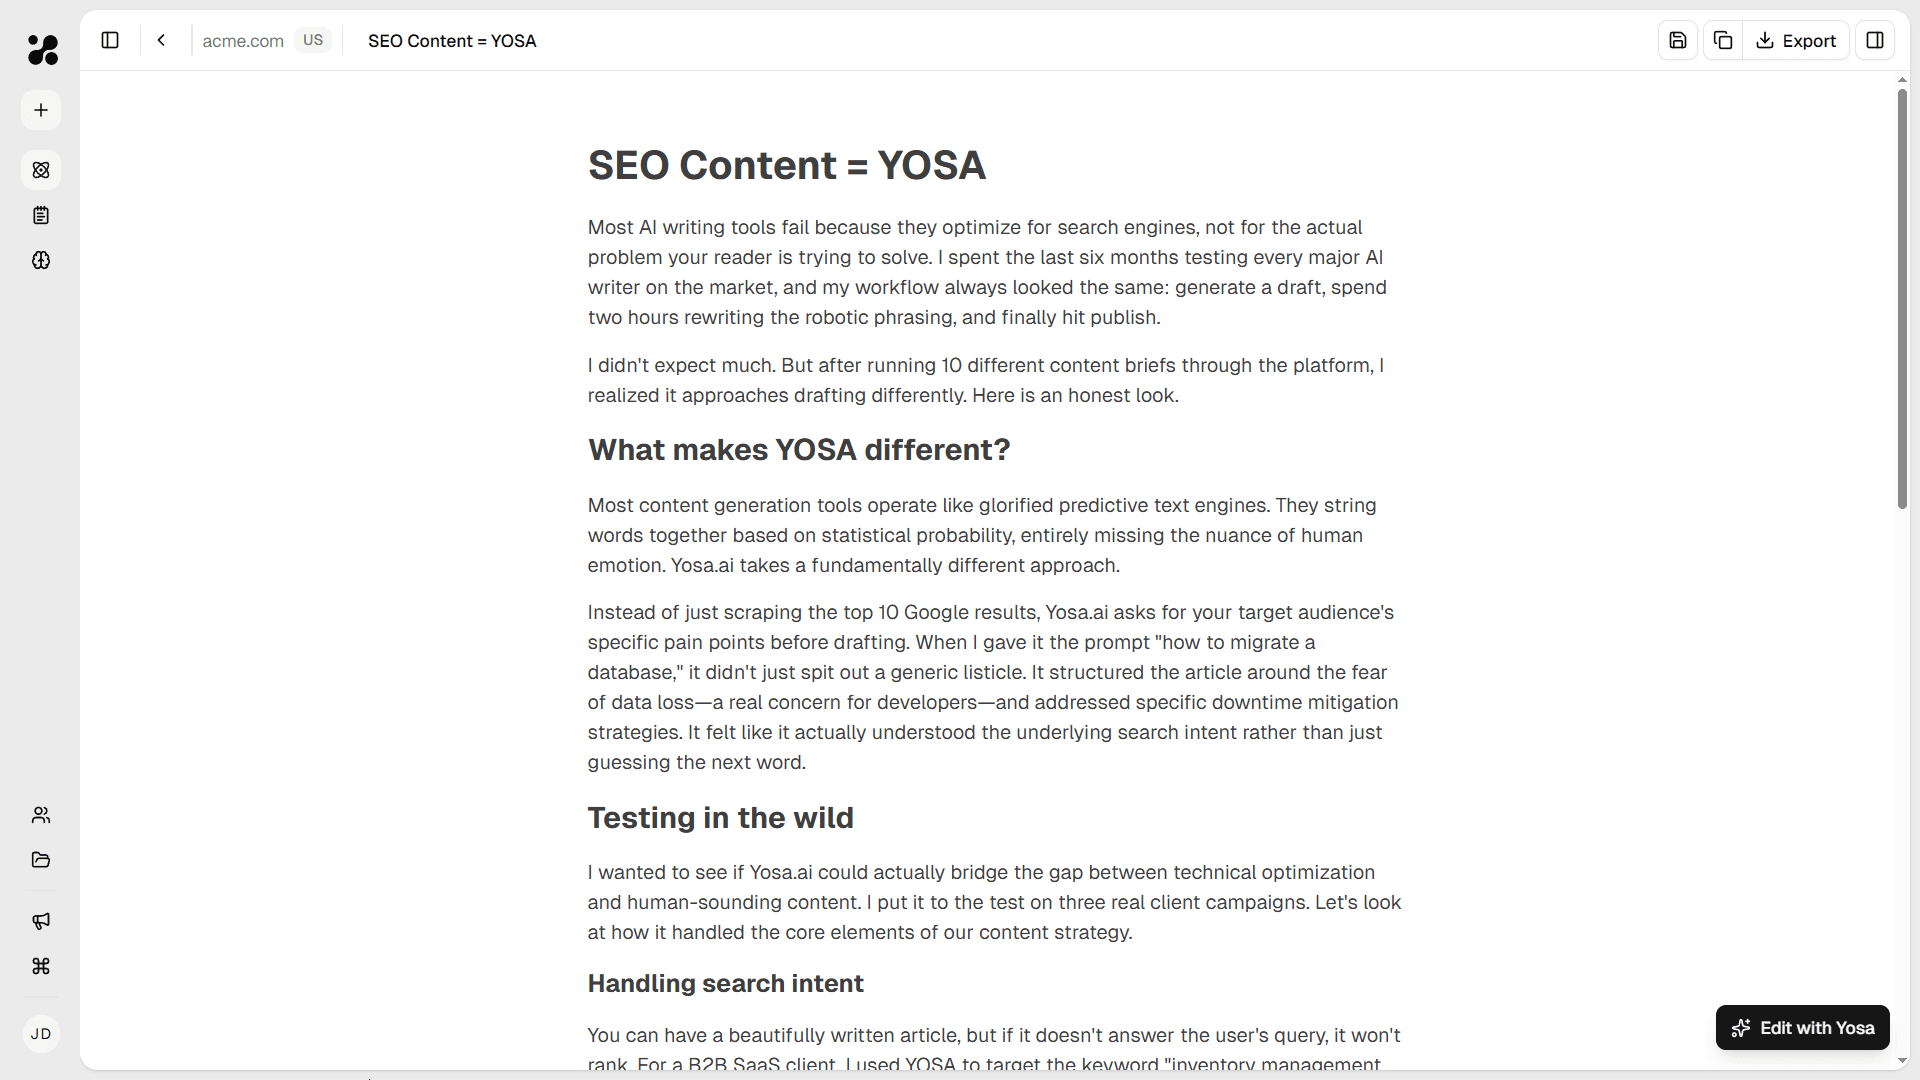This screenshot has height=1080, width=1920.
Task: Navigate back with the arrow
Action: click(x=161, y=40)
